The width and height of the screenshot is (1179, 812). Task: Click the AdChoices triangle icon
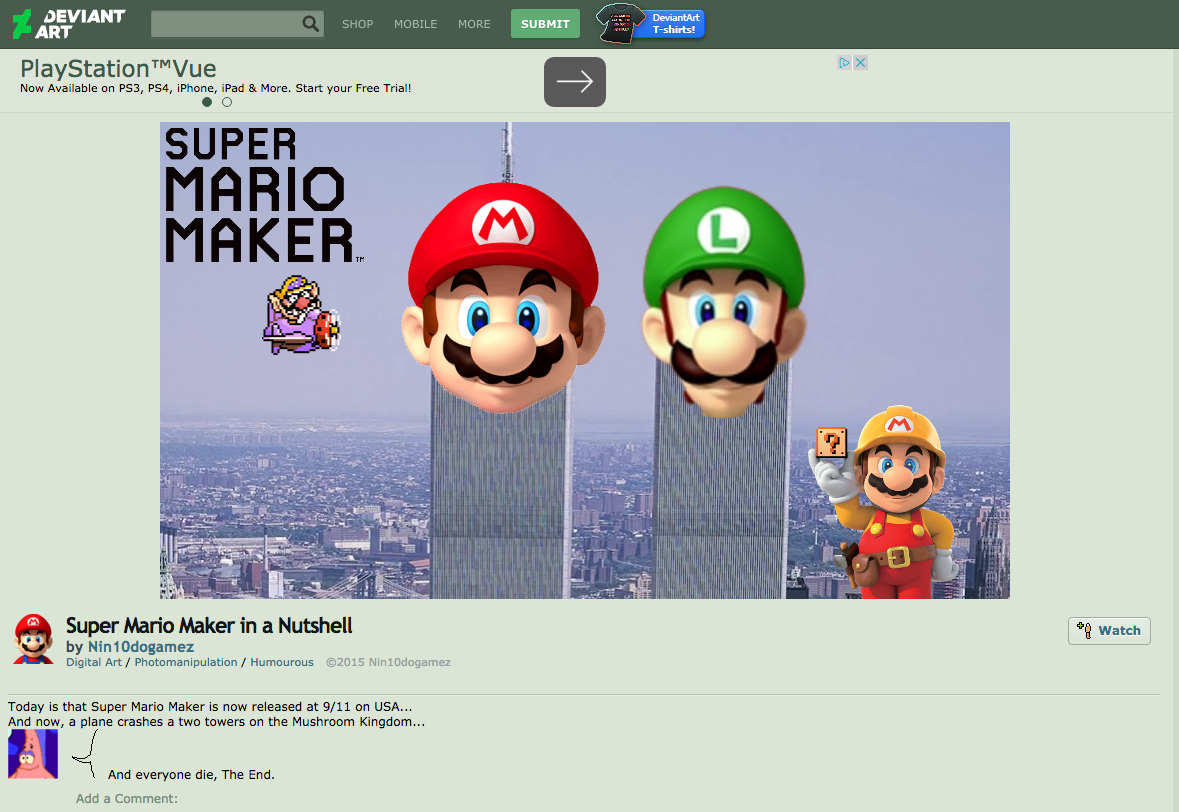(844, 62)
